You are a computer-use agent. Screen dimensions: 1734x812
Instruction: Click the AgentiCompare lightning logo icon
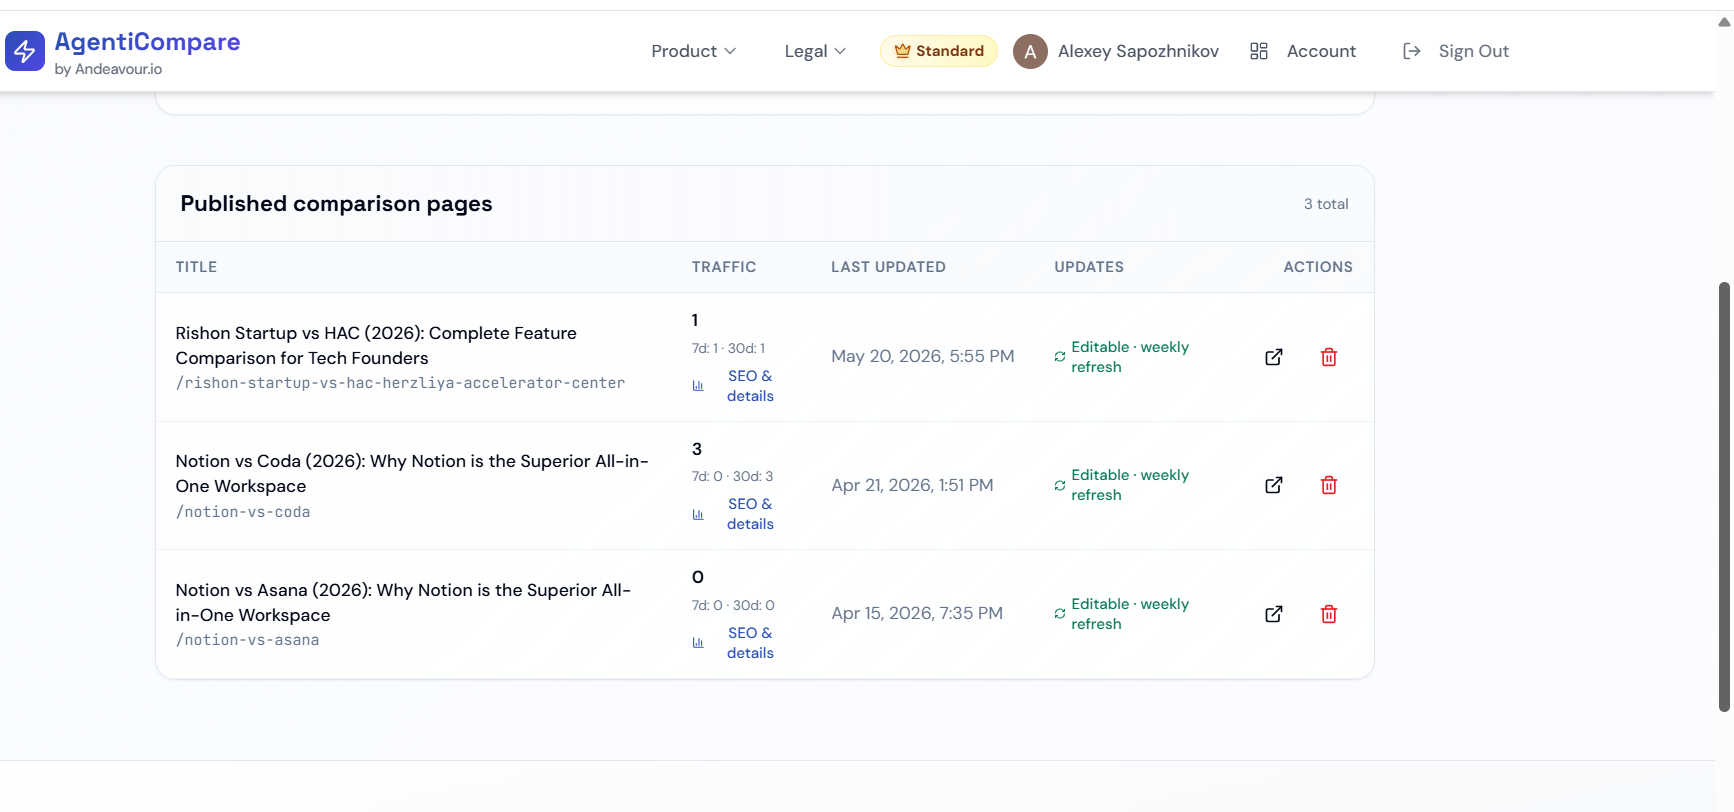[x=25, y=51]
